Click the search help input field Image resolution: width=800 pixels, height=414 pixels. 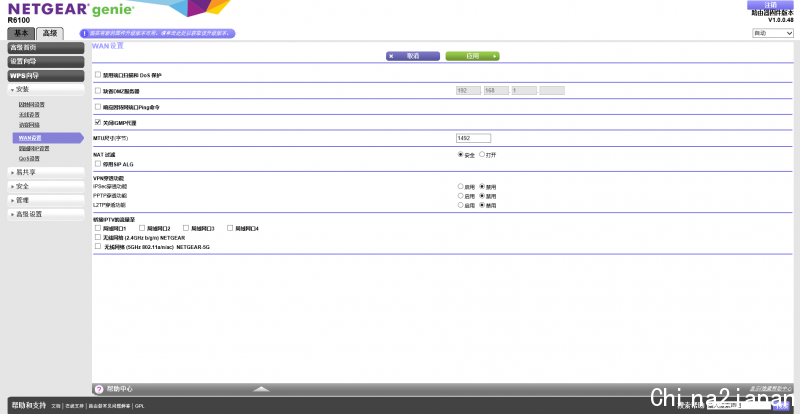[738, 405]
